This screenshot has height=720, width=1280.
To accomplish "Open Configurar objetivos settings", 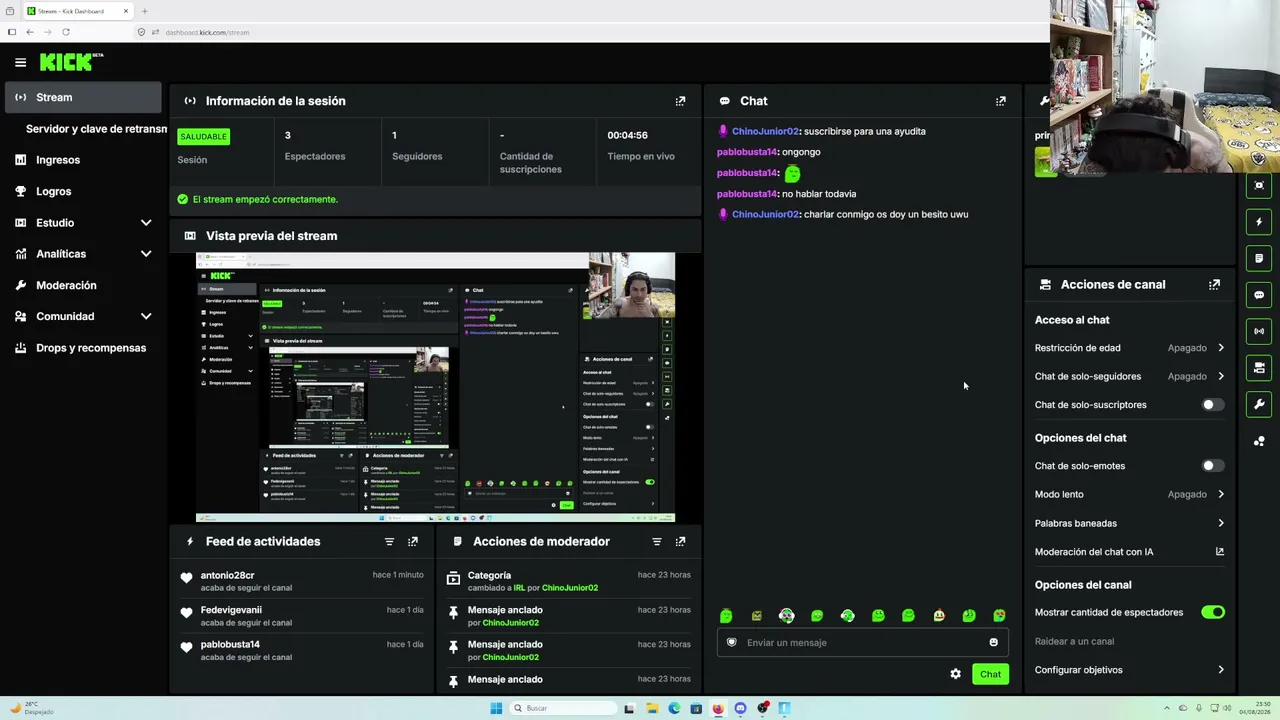I will pyautogui.click(x=1130, y=670).
